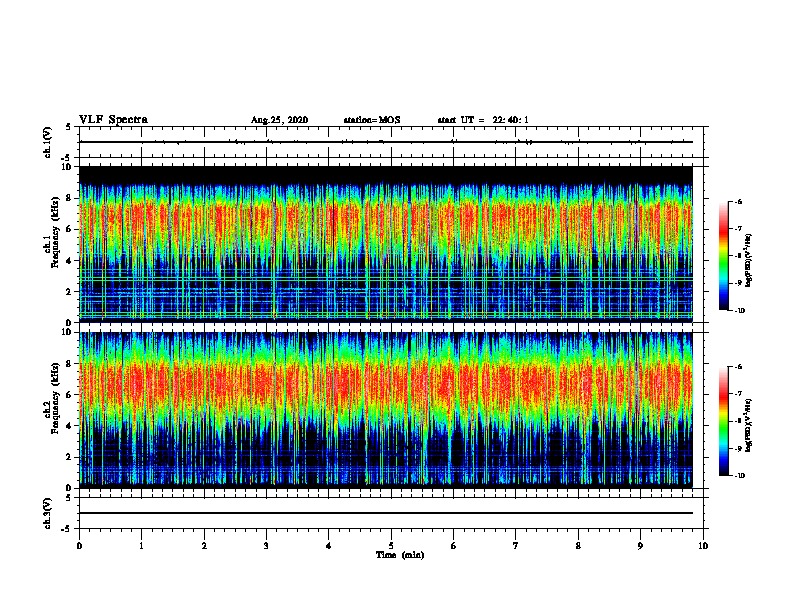Click the 'Time (min)' axis label
Image resolution: width=792 pixels, height=612 pixels.
(x=400, y=555)
